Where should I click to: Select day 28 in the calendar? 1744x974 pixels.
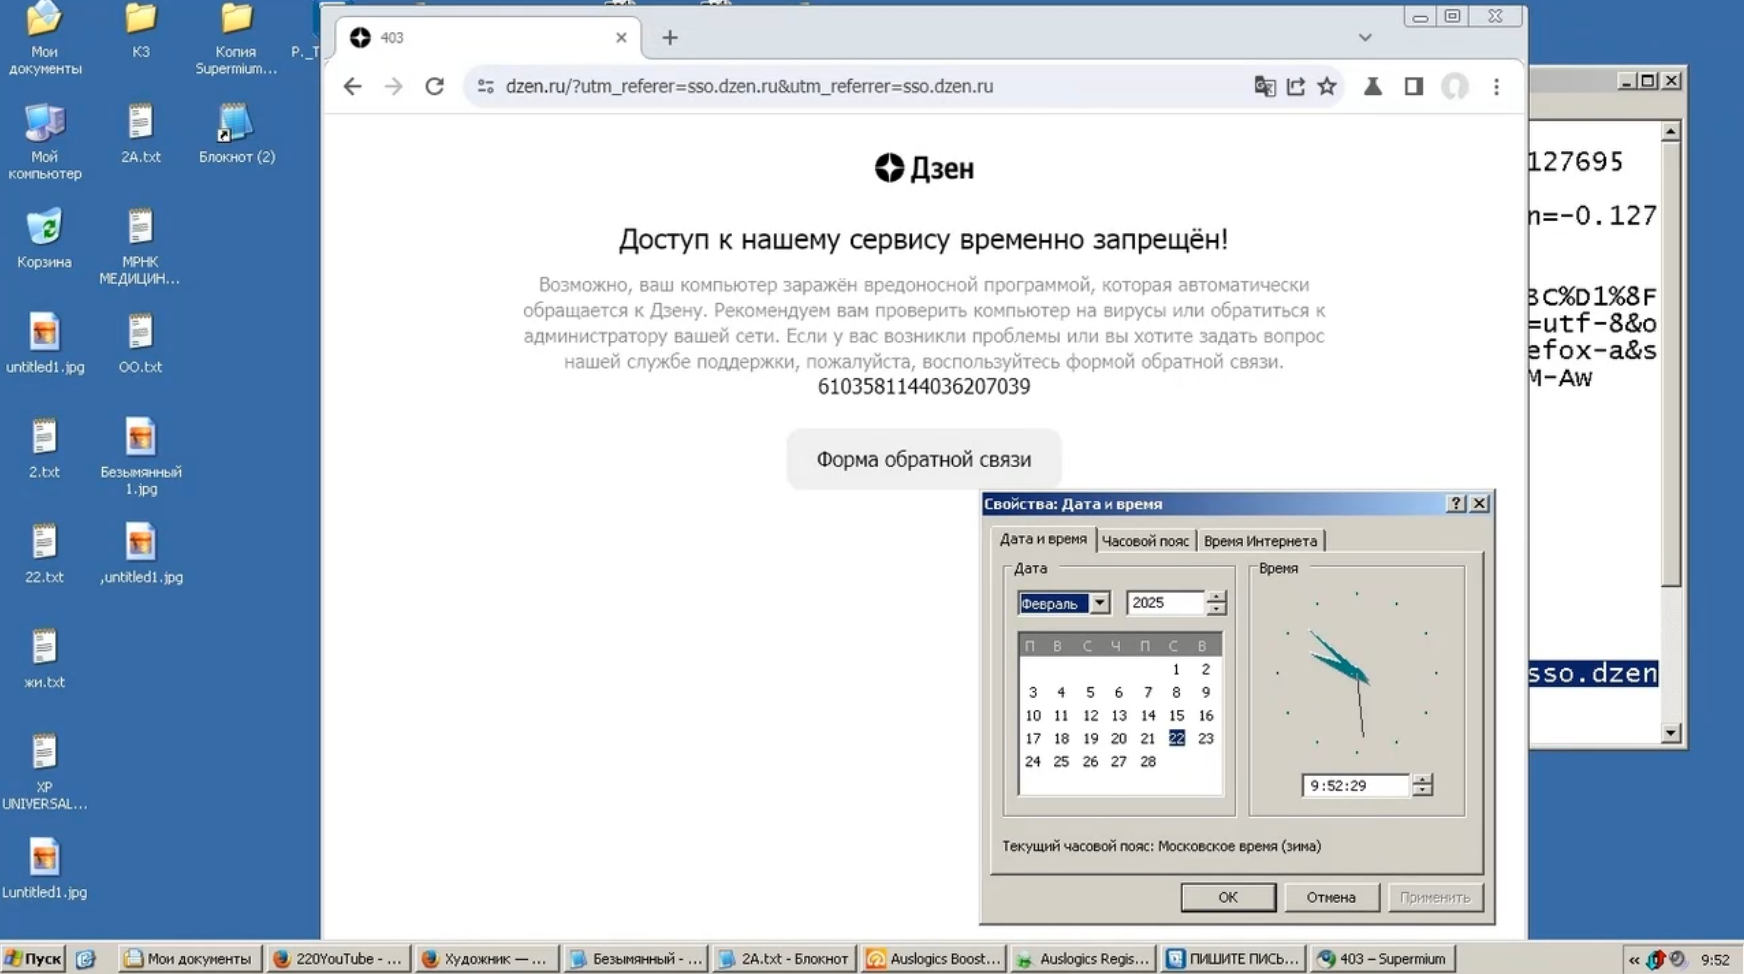click(1148, 761)
